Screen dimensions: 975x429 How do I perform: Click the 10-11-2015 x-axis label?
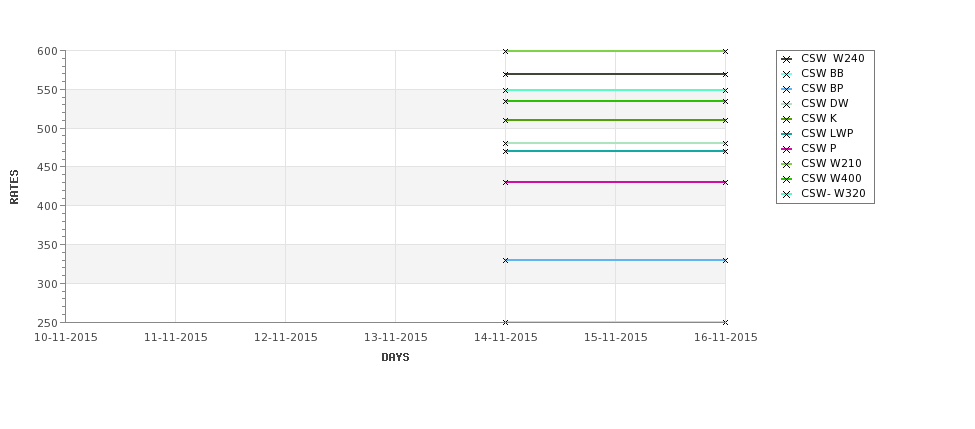pyautogui.click(x=65, y=338)
